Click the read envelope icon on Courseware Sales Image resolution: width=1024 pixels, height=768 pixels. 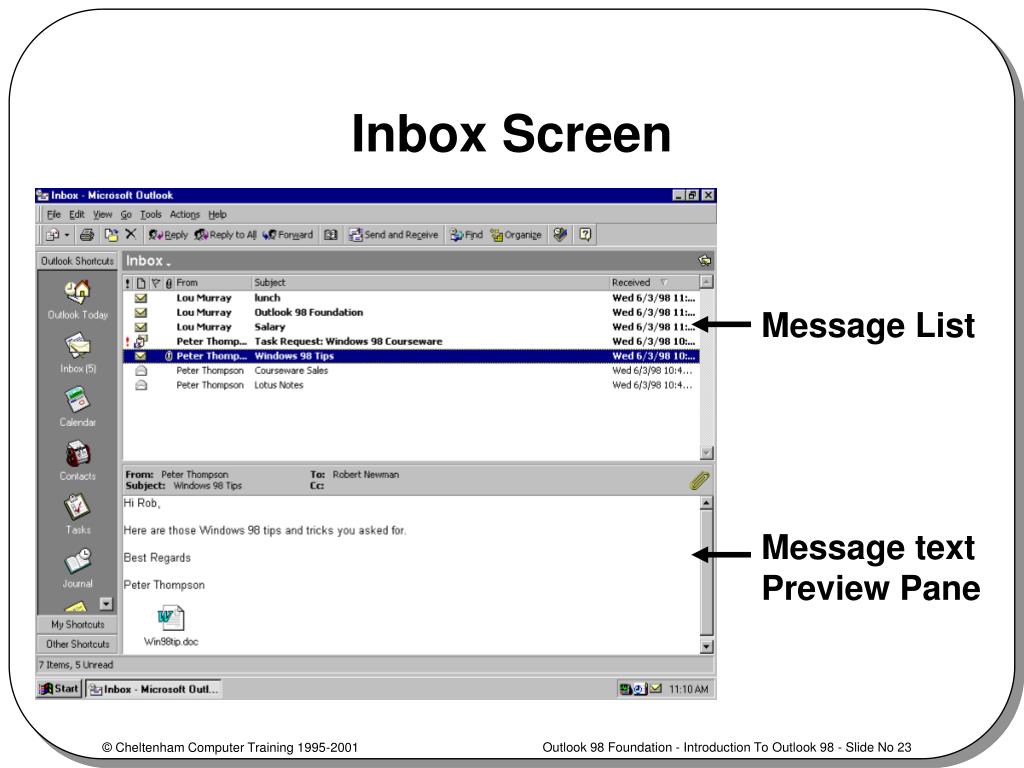[x=141, y=370]
